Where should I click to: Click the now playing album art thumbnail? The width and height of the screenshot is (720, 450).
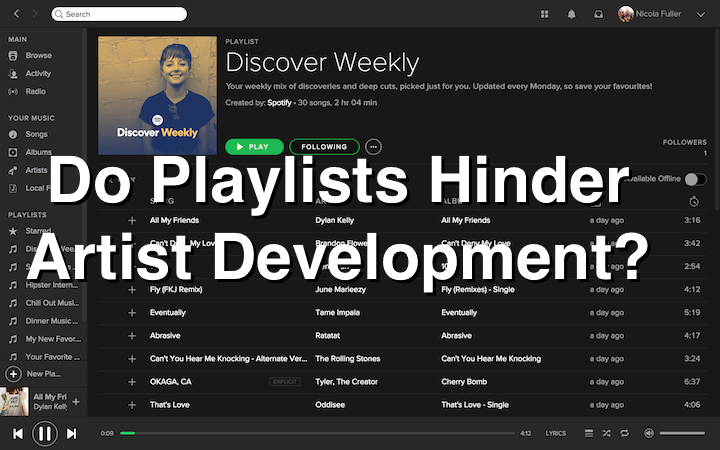14,401
